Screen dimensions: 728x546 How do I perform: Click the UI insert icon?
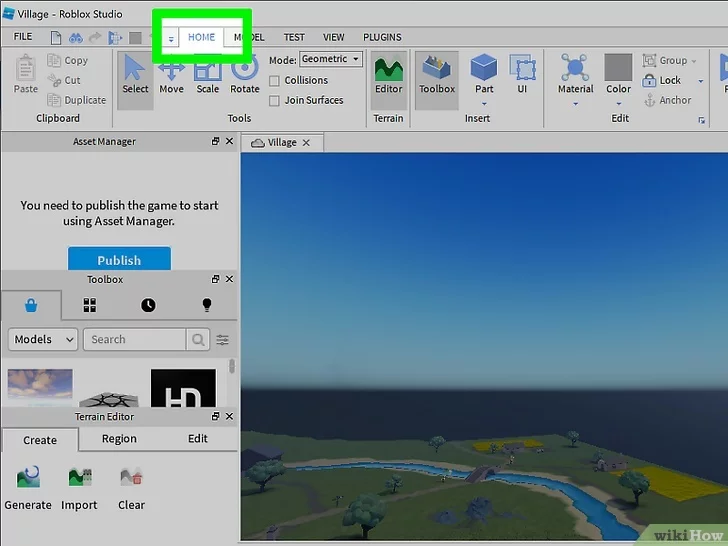click(x=522, y=76)
